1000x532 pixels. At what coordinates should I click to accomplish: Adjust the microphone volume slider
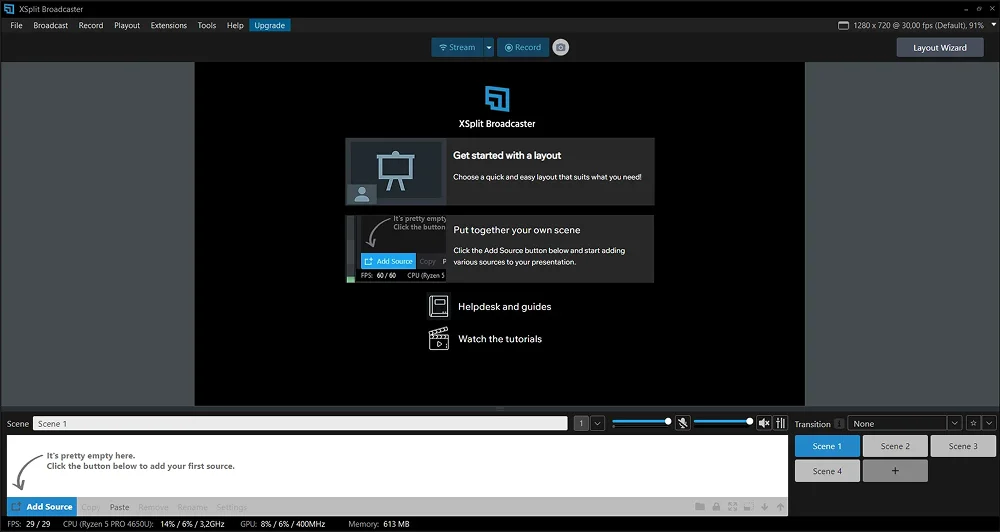pos(640,422)
